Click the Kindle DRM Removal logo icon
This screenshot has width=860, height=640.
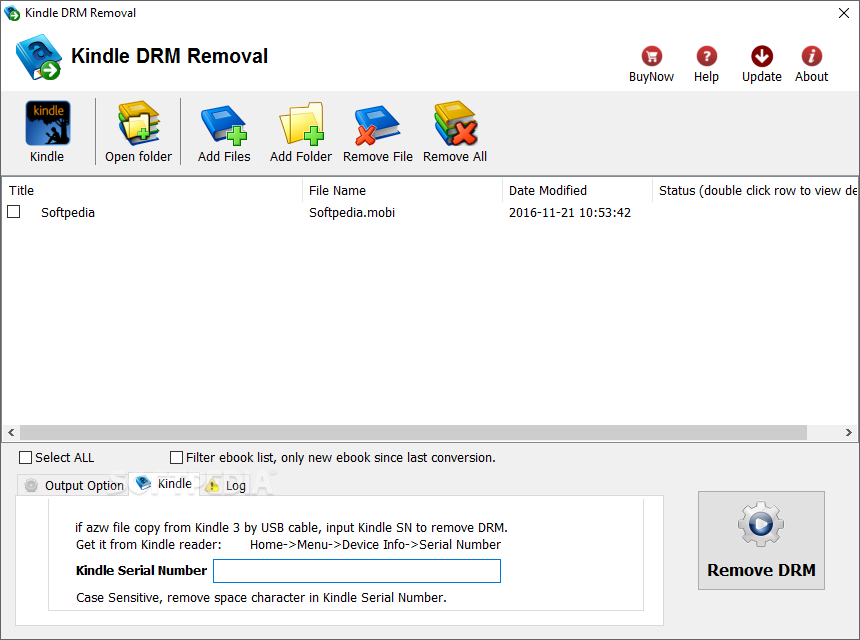38,57
